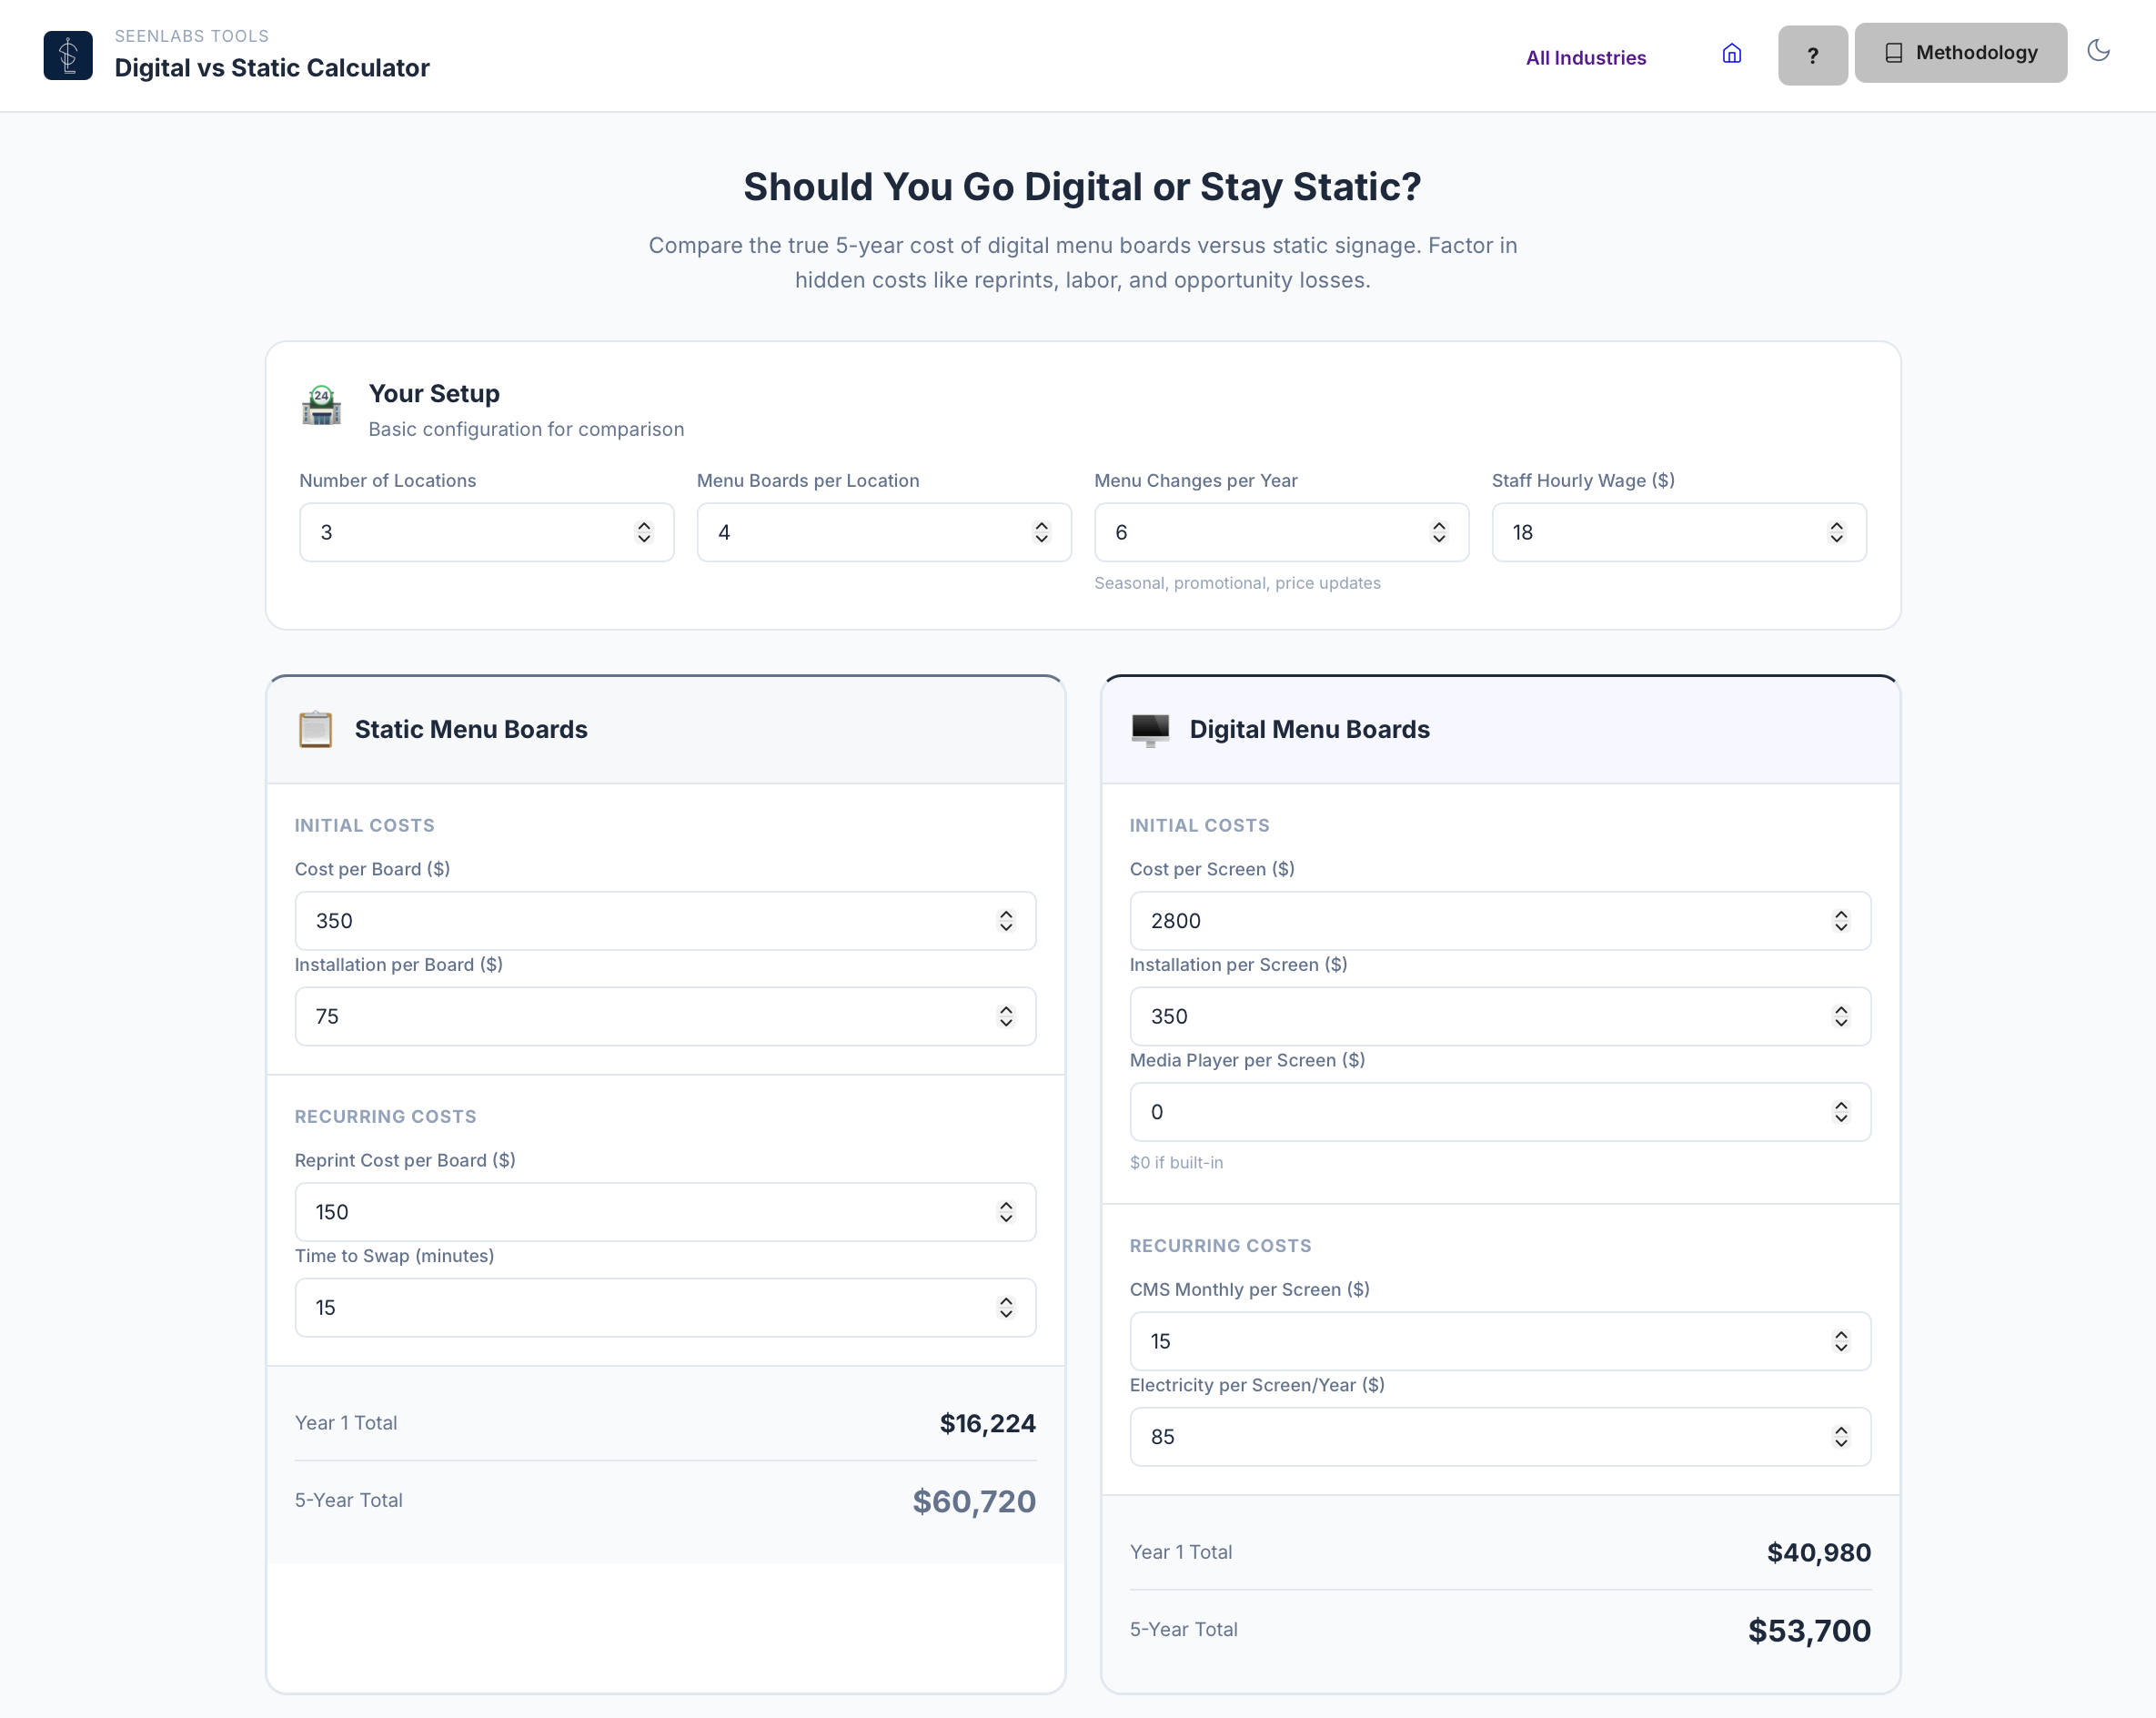Click the monitor icon beside Digital Menu Boards
Viewport: 2156px width, 1718px height.
(1151, 729)
